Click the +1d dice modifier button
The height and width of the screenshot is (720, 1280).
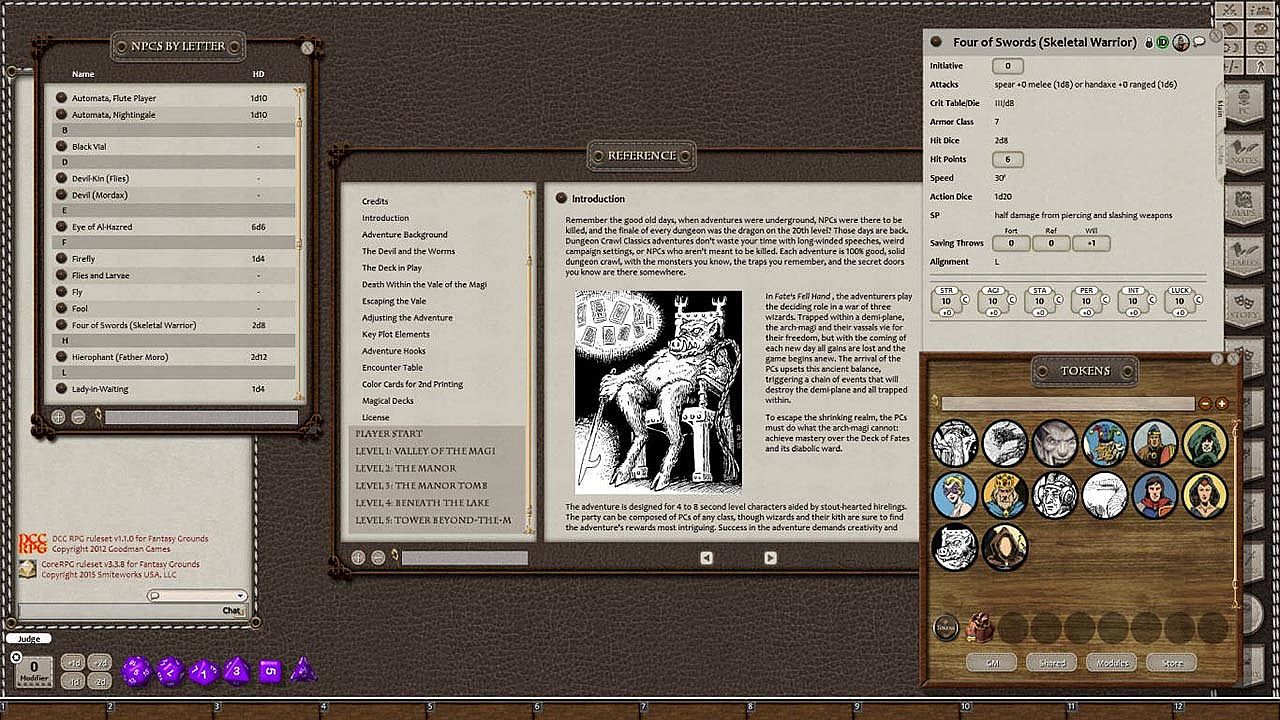[72, 662]
